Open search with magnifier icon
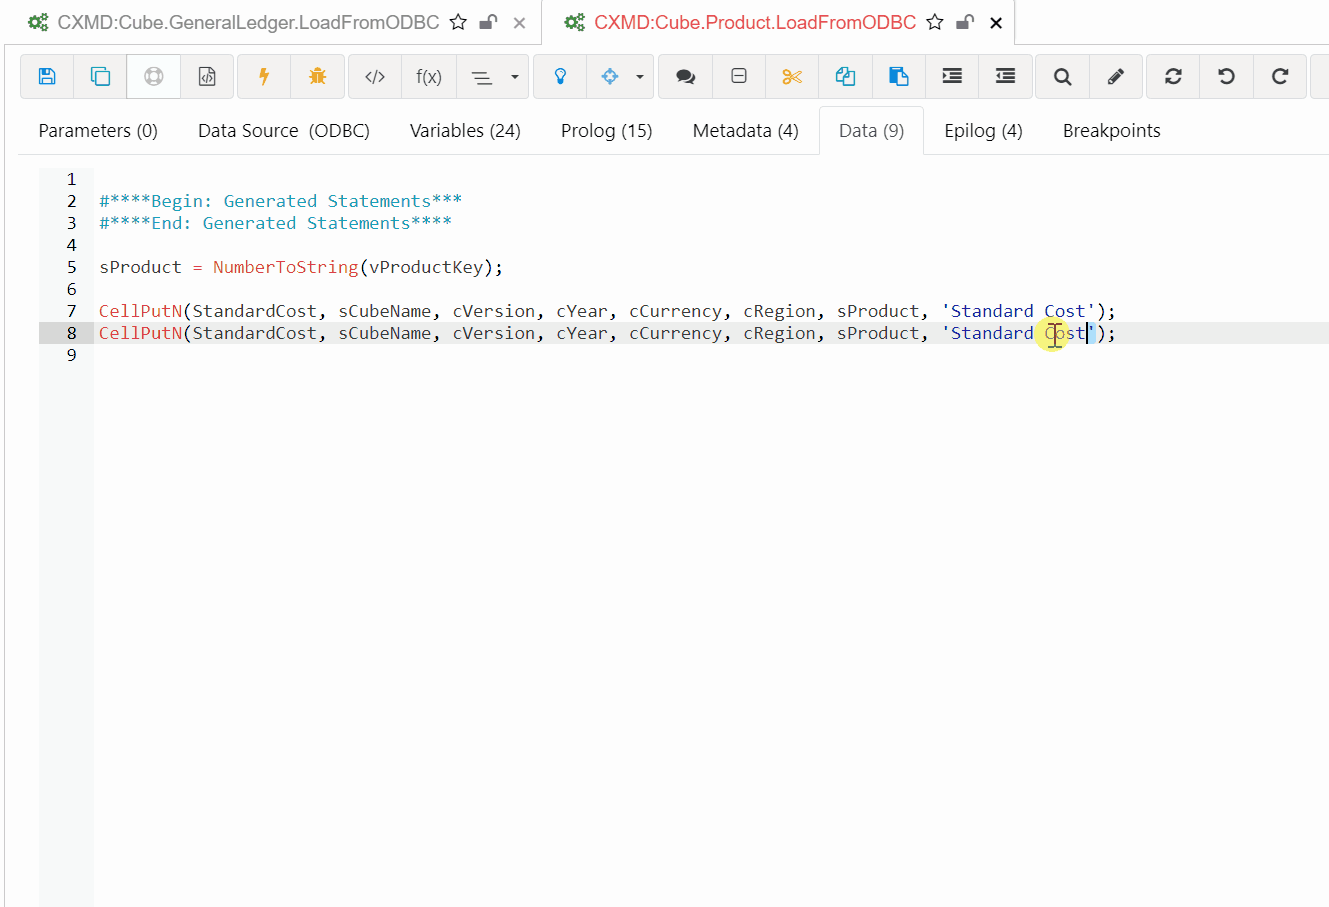Image resolution: width=1329 pixels, height=907 pixels. coord(1063,76)
